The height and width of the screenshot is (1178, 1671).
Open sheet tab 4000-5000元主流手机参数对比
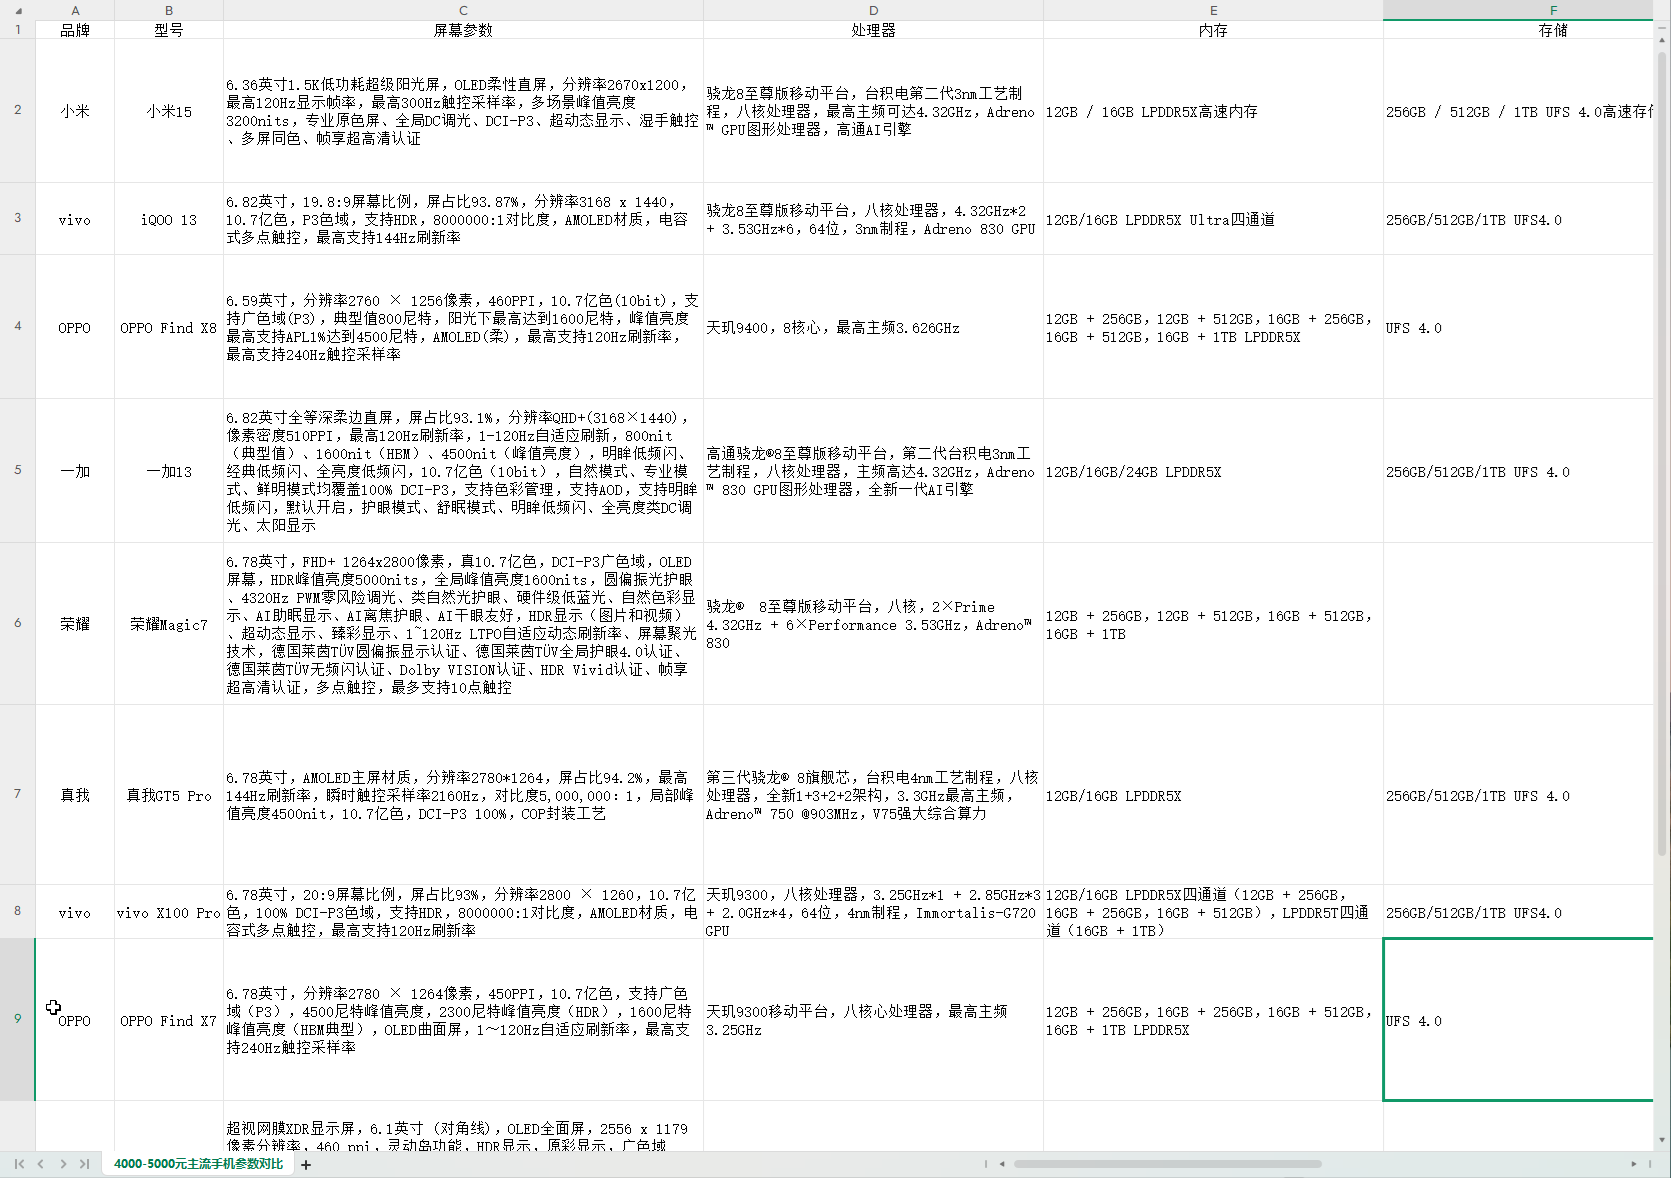198,1164
